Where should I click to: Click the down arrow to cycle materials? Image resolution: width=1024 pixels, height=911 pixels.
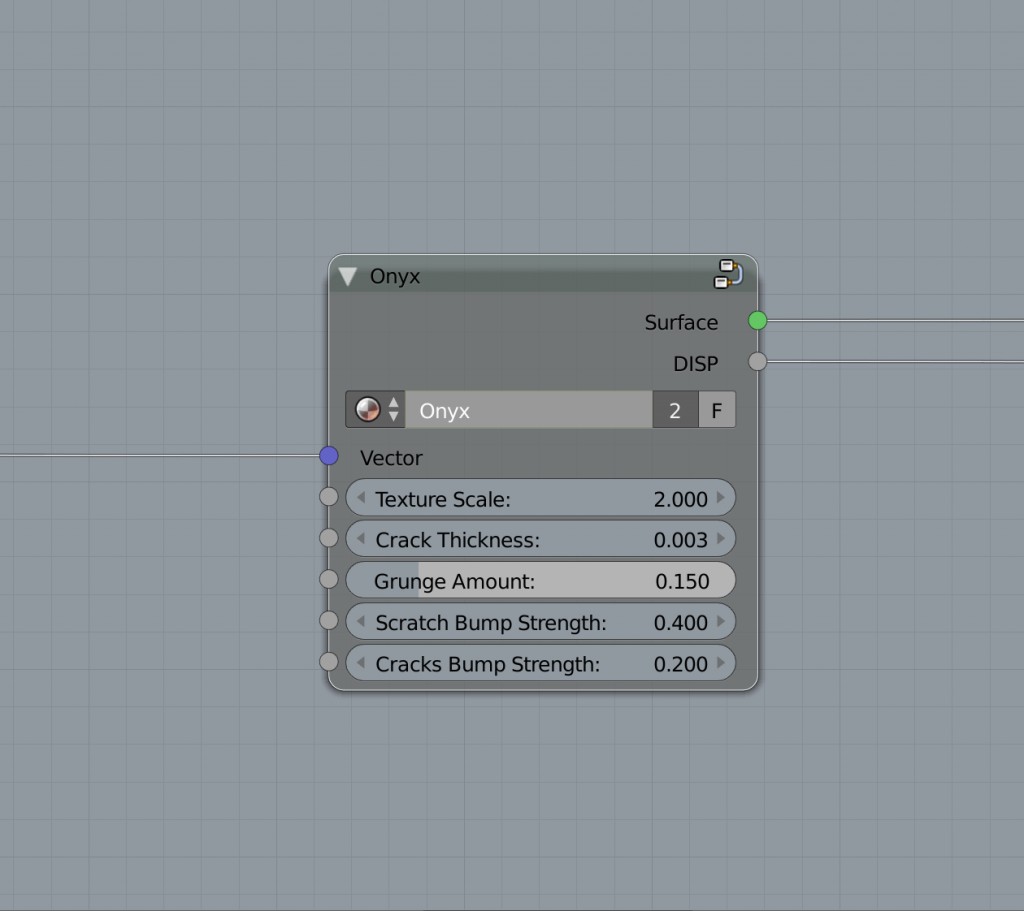click(395, 416)
